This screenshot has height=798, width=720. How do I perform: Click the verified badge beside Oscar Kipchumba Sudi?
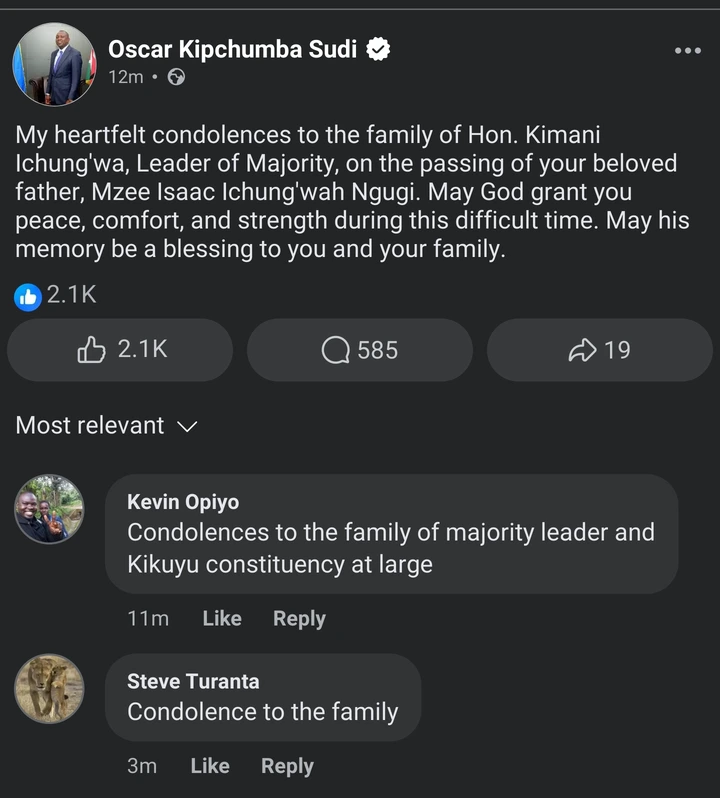(x=378, y=49)
